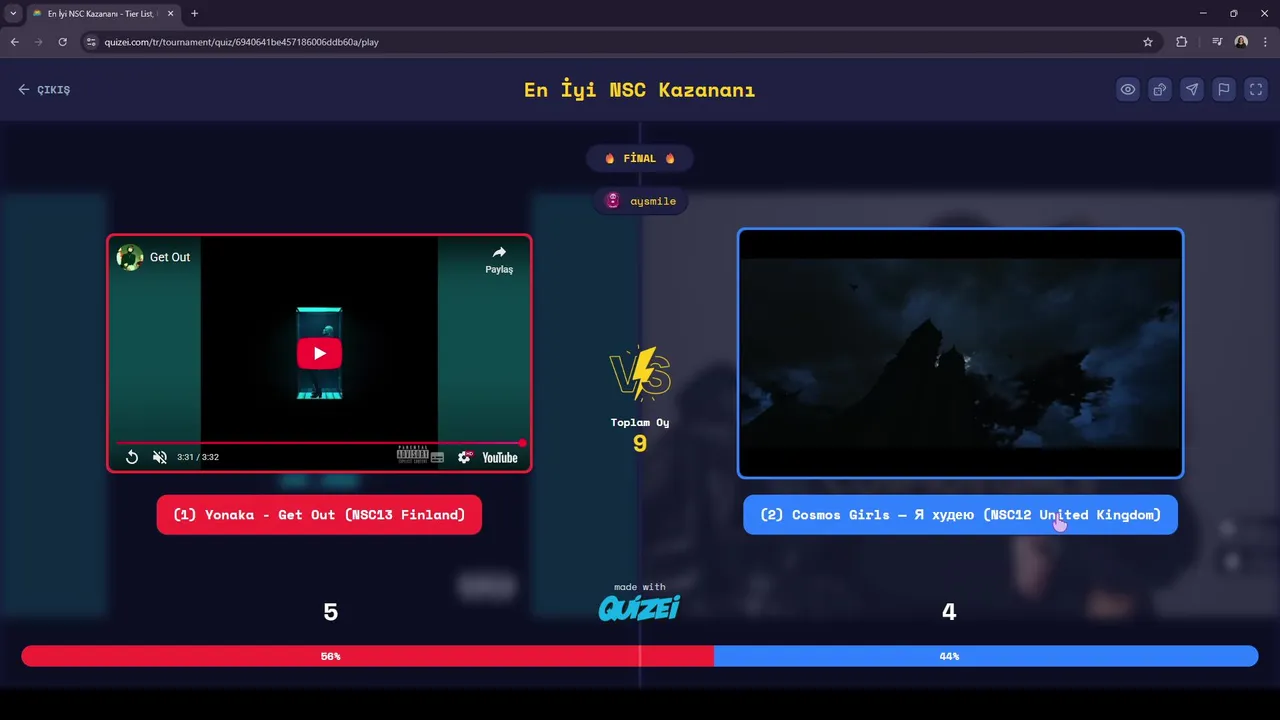The image size is (1280, 720).
Task: Click the YouTube play button on Get Out video
Action: [319, 353]
